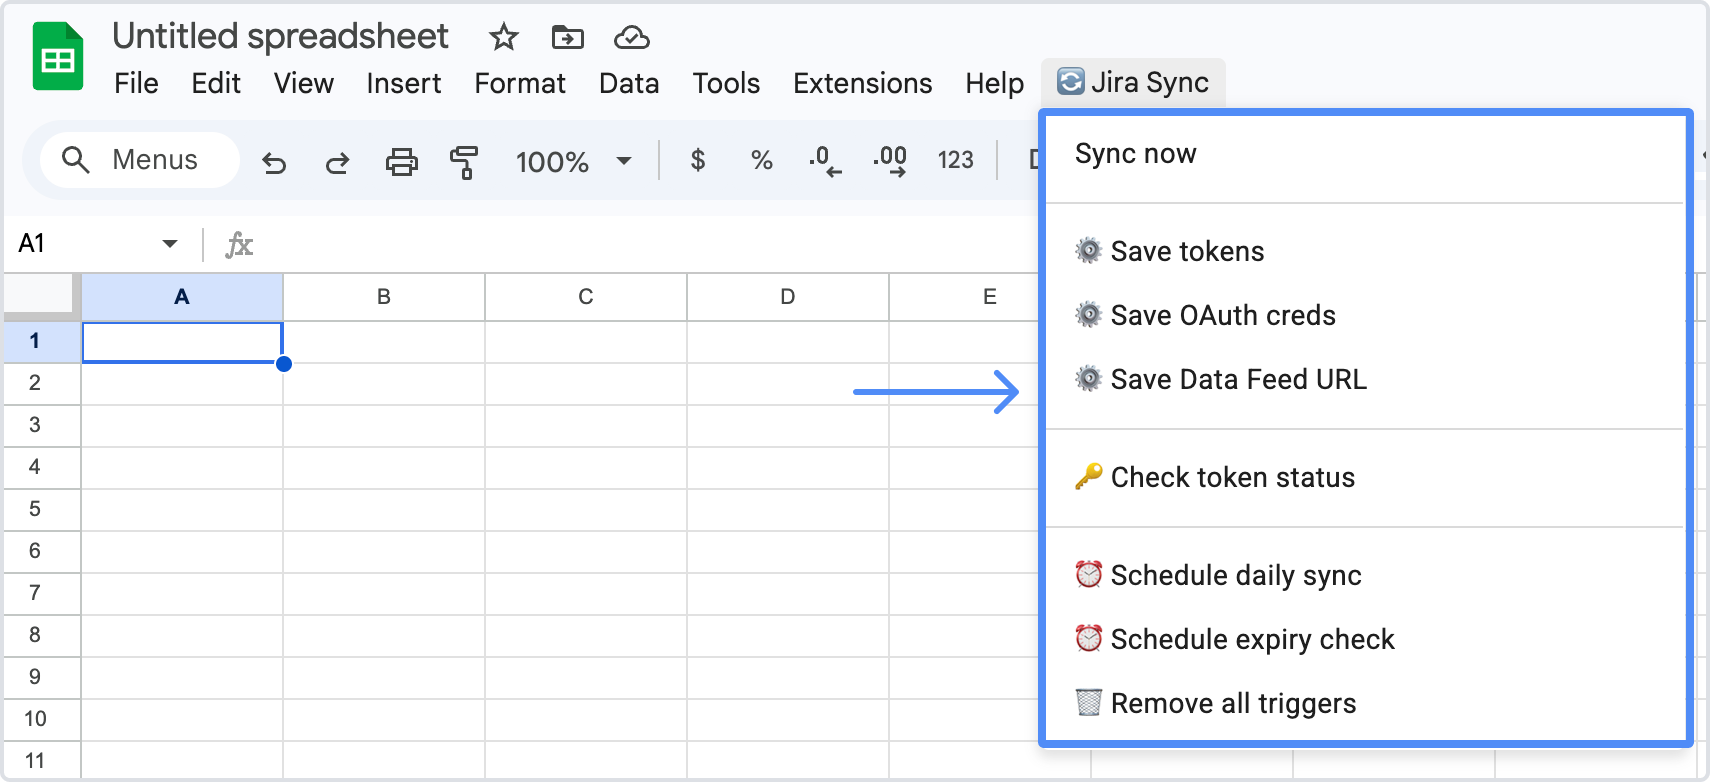Image resolution: width=1710 pixels, height=782 pixels.
Task: Choose Sync now
Action: pyautogui.click(x=1365, y=154)
